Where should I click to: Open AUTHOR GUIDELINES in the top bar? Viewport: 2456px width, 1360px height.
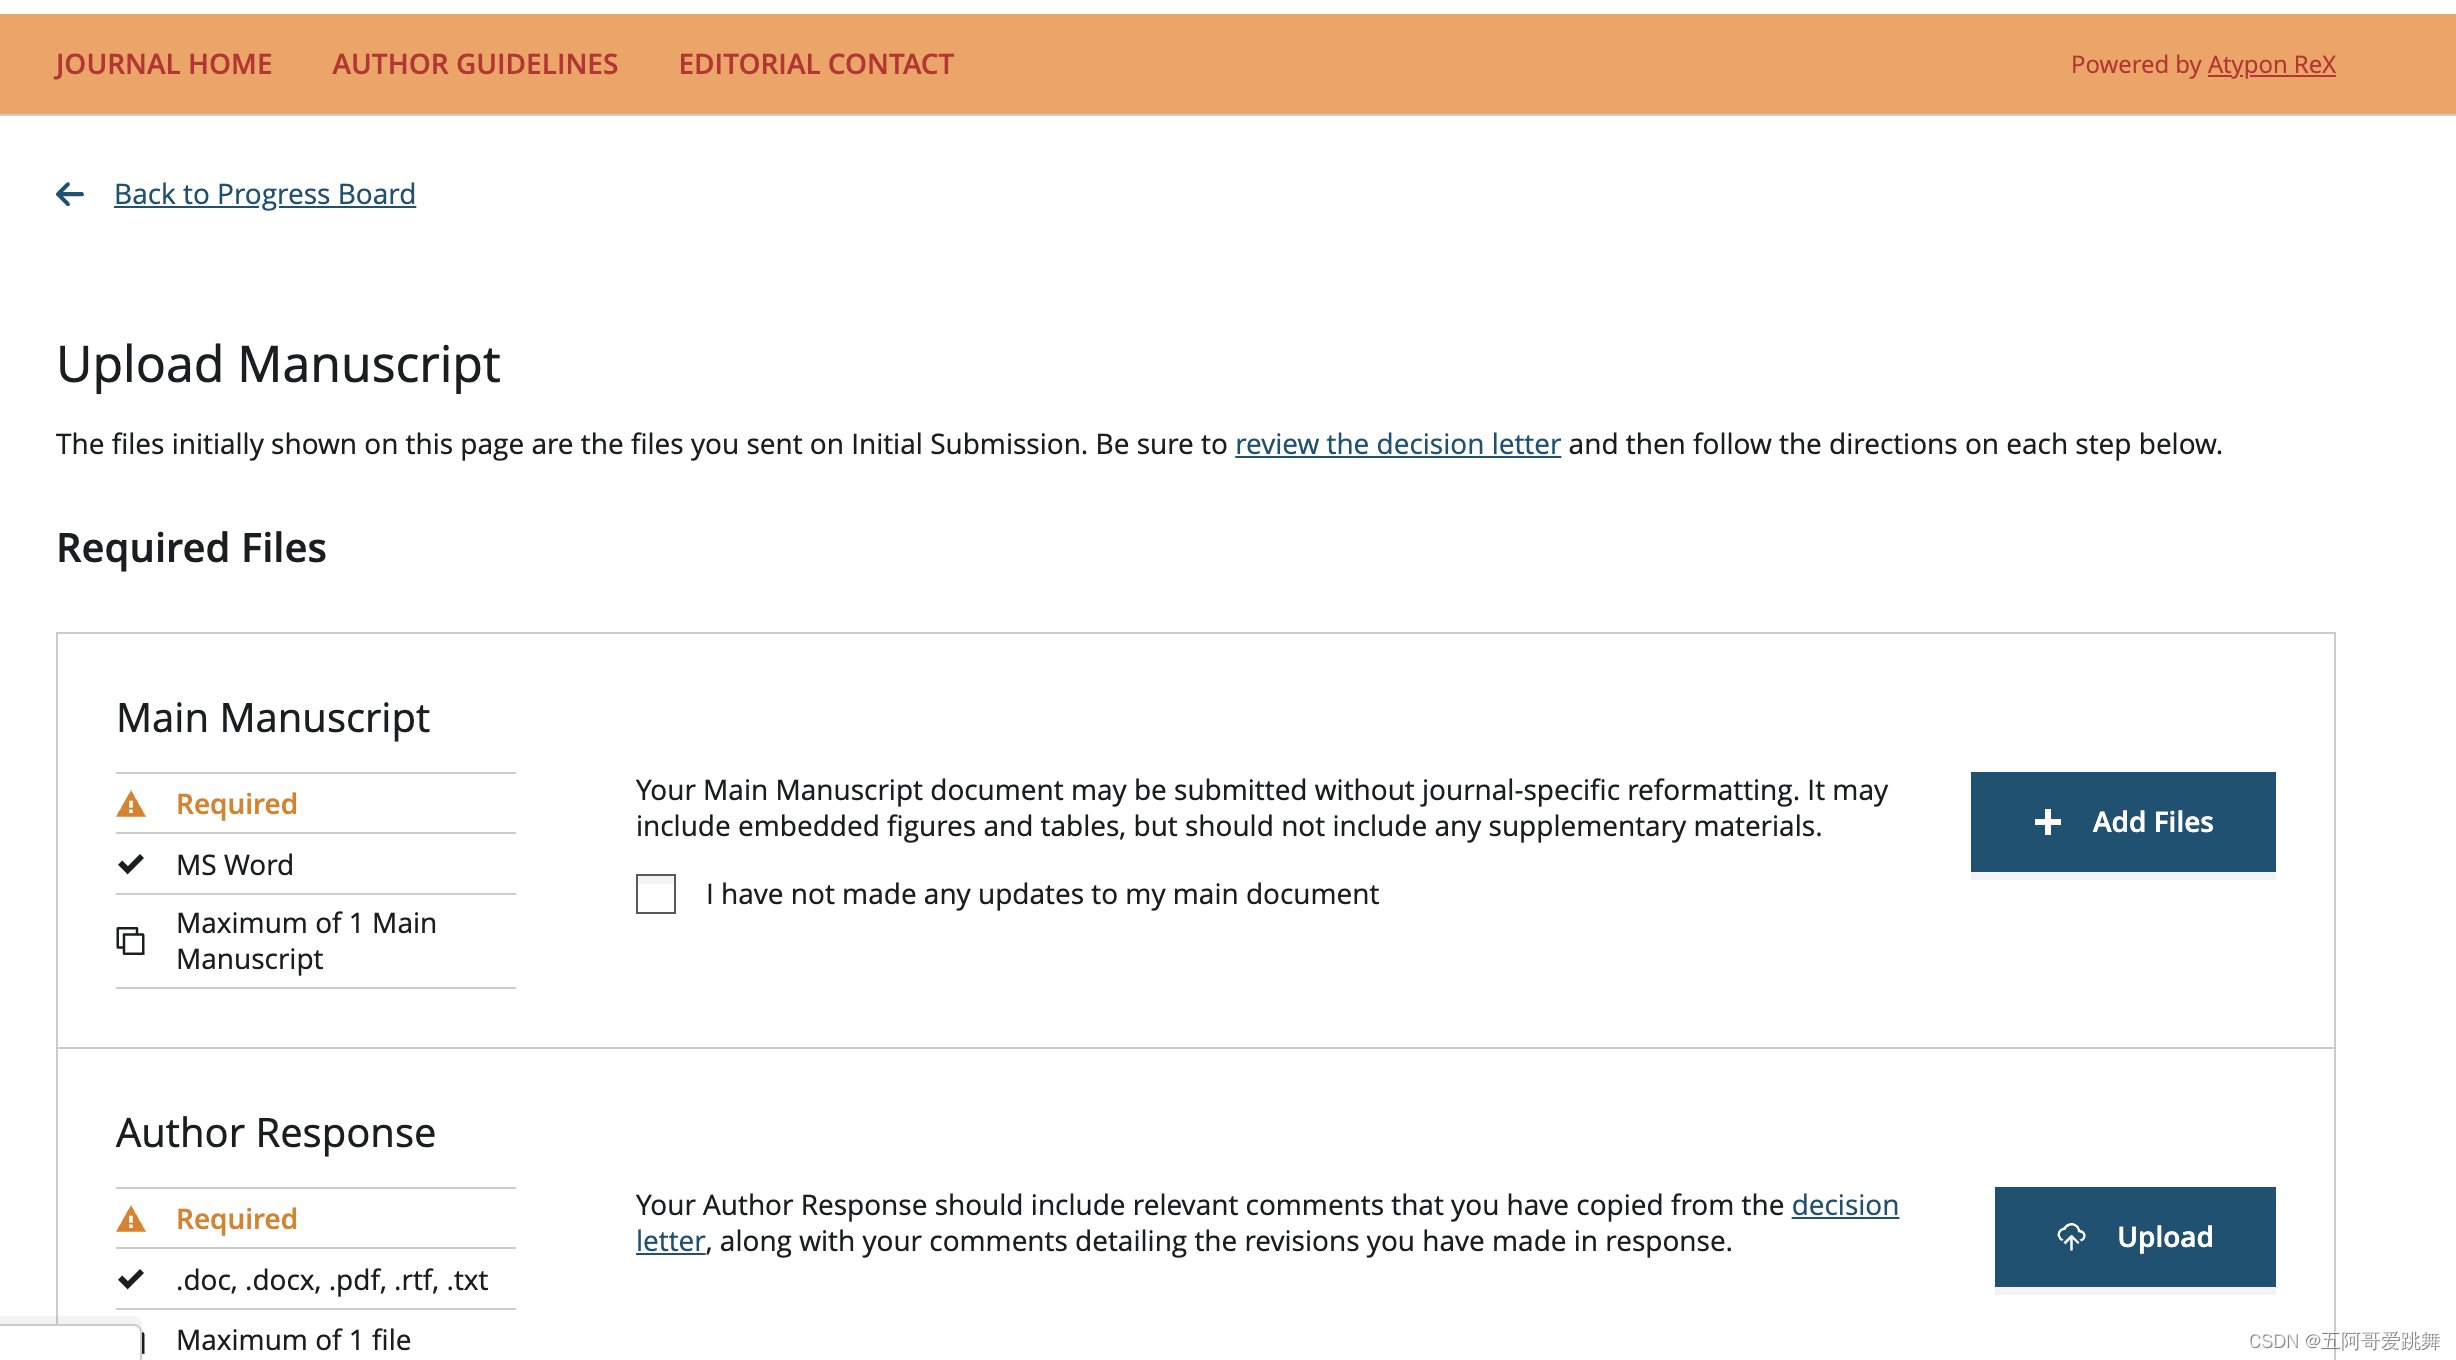[475, 64]
